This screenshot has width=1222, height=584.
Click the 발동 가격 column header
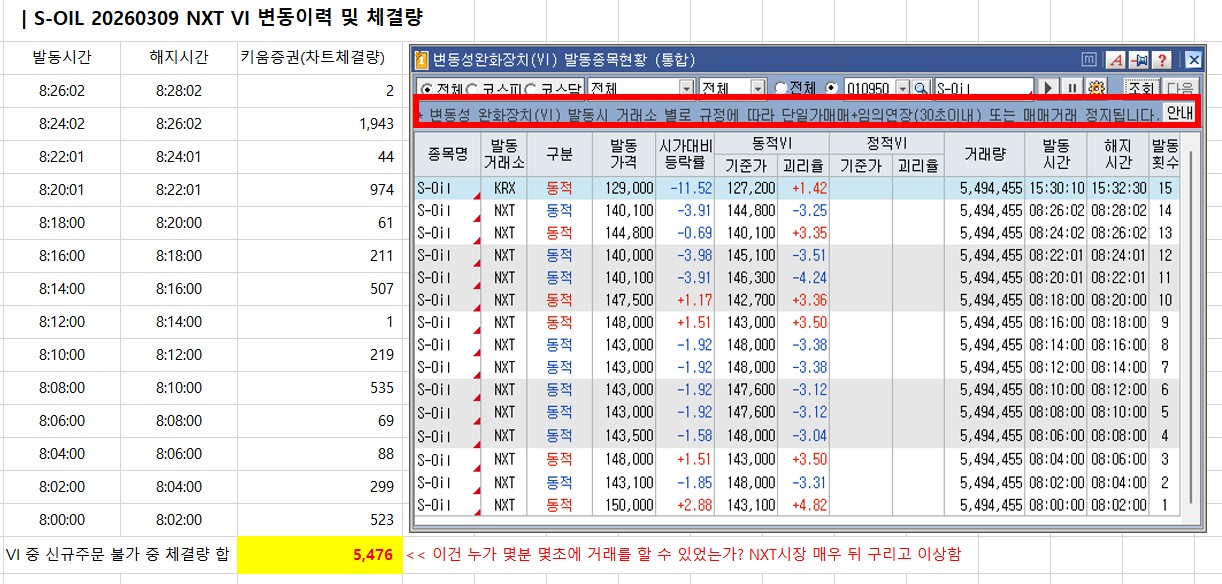point(623,153)
